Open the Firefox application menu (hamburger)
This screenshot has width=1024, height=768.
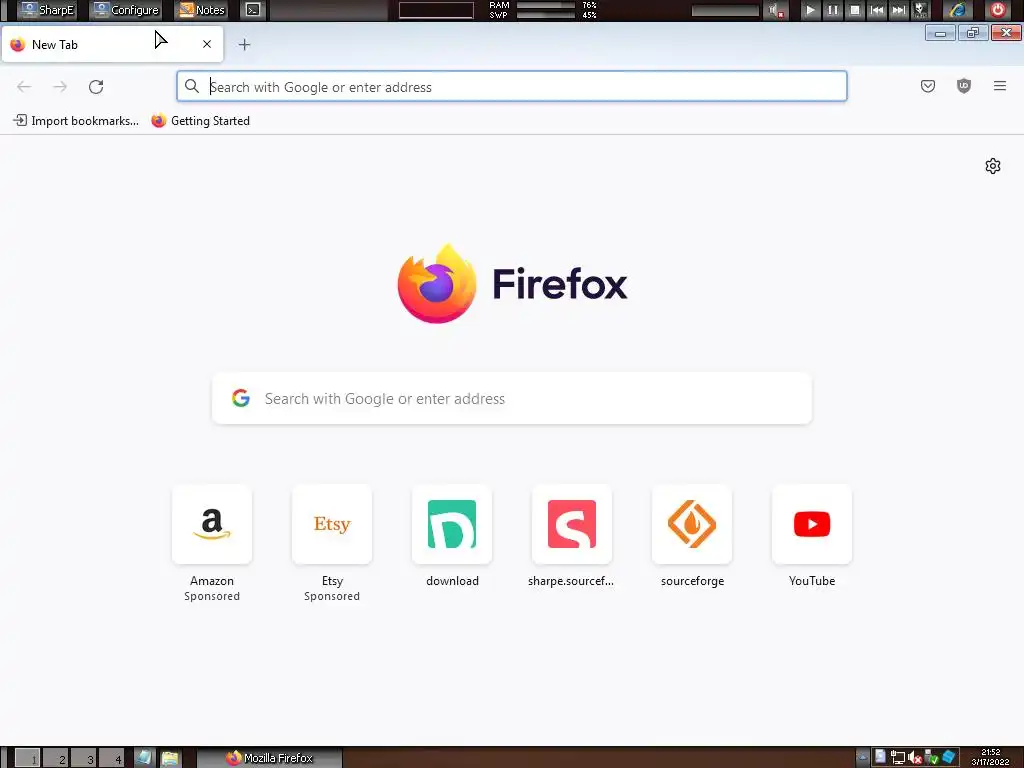pos(999,86)
